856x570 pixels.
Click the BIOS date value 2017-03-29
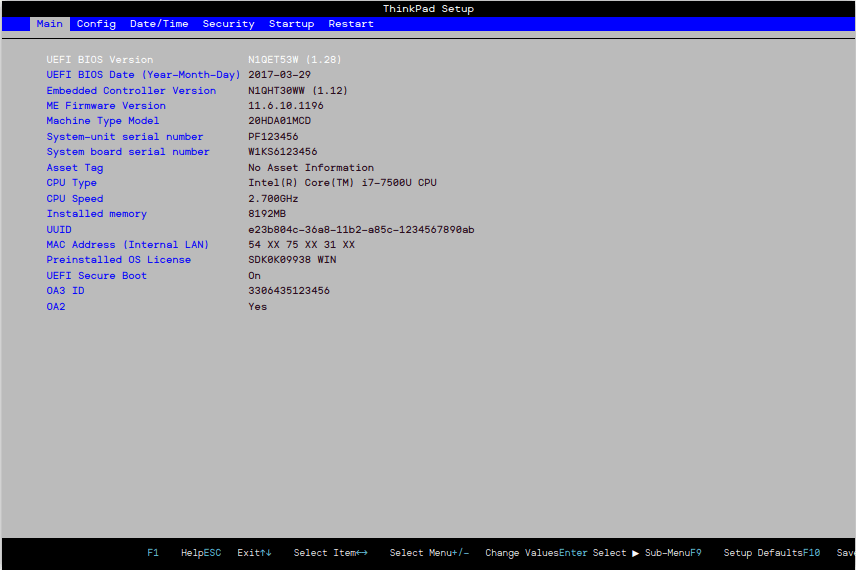tap(279, 75)
